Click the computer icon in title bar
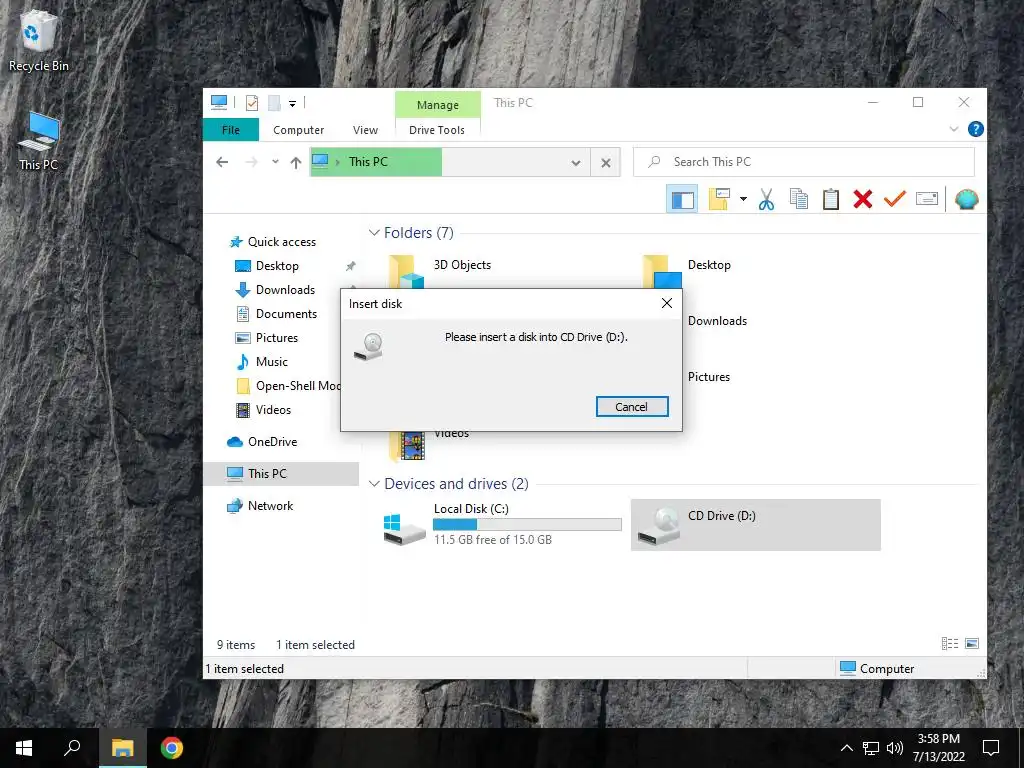The height and width of the screenshot is (768, 1024). [219, 103]
